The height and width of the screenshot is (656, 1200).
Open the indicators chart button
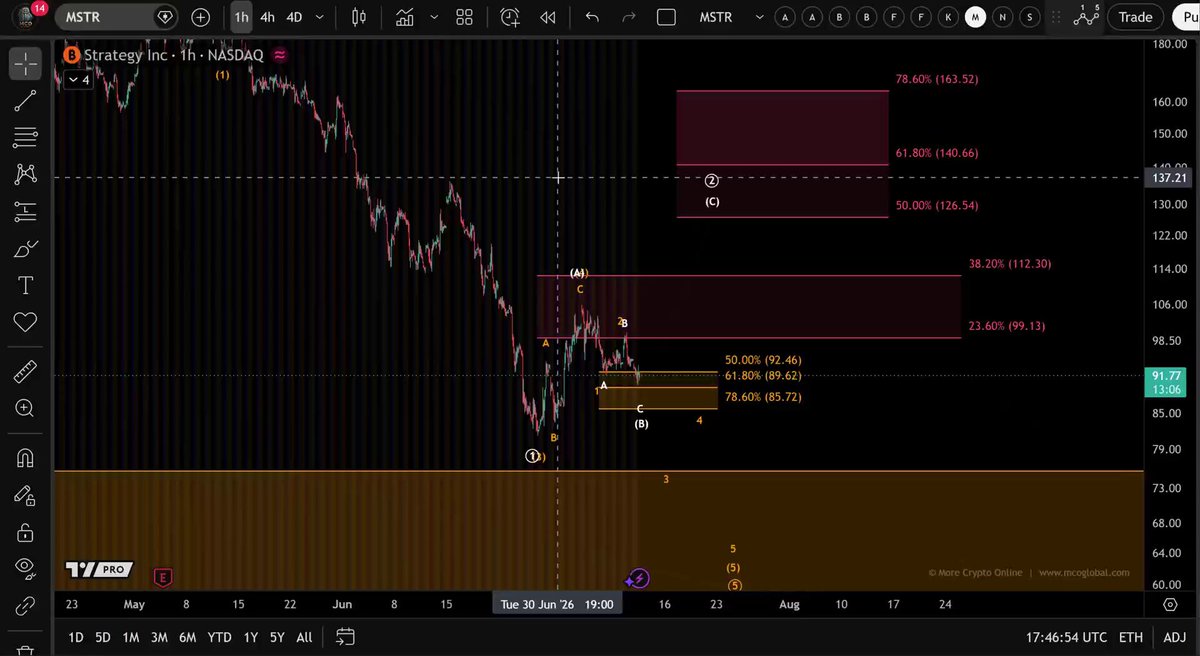click(405, 17)
